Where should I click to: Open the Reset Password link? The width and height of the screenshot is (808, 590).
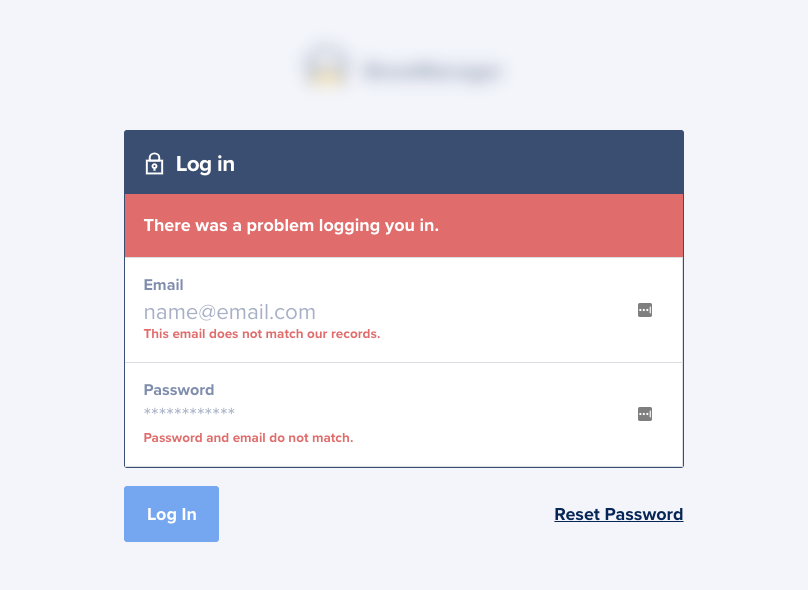(618, 514)
